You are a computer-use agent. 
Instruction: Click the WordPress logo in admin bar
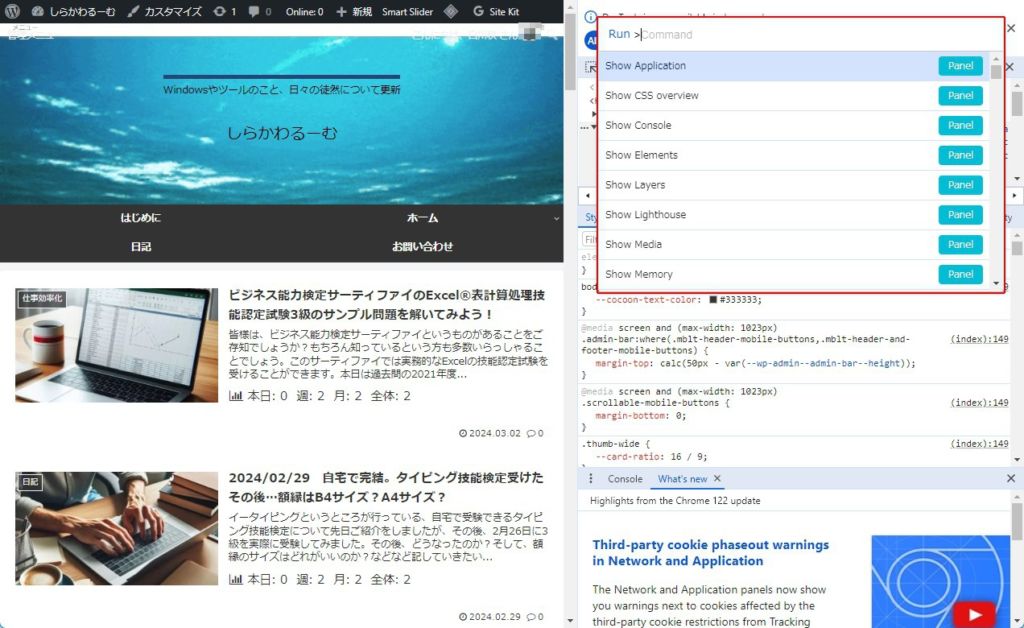click(12, 11)
